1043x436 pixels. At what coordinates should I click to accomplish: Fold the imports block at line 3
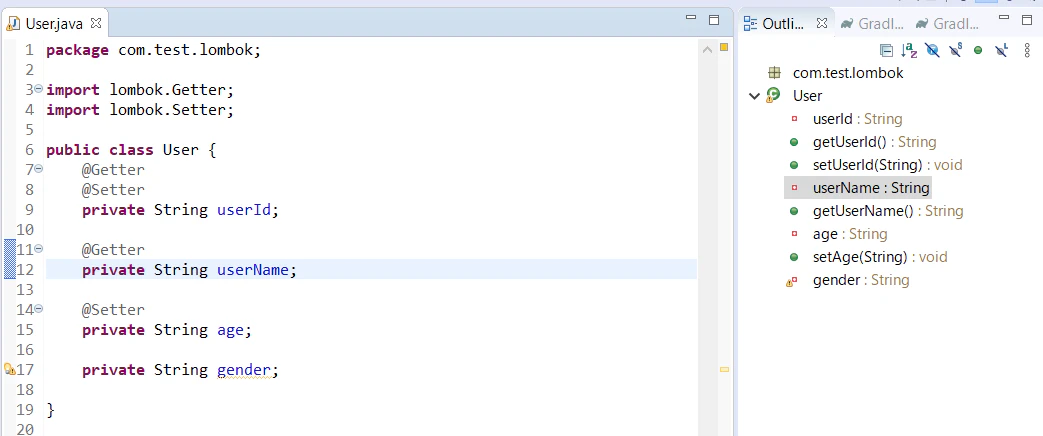click(38, 88)
